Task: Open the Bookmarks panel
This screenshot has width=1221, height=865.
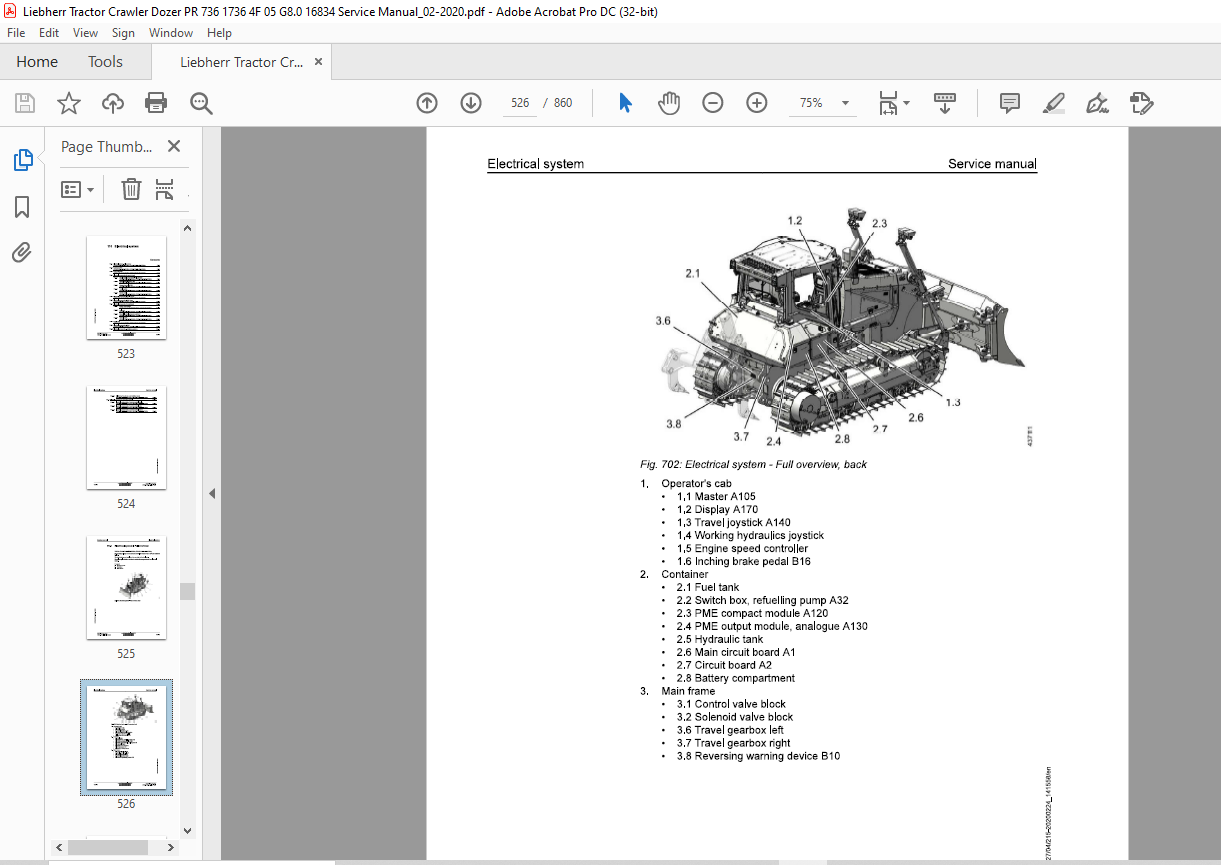Action: pyautogui.click(x=22, y=207)
